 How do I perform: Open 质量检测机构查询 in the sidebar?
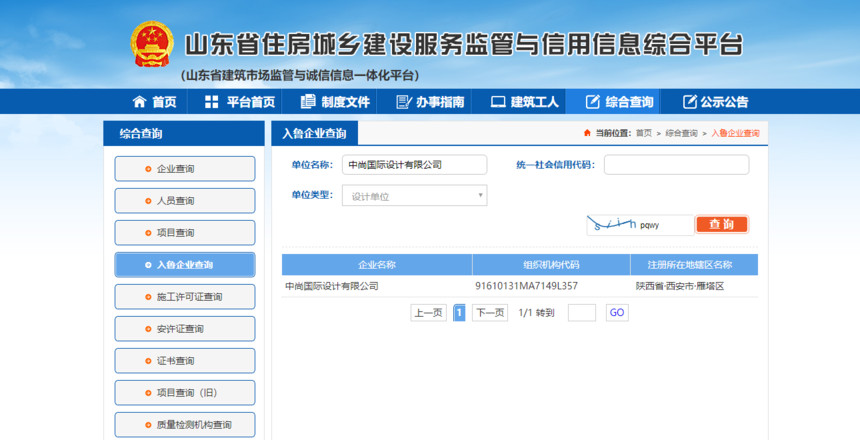coord(185,425)
